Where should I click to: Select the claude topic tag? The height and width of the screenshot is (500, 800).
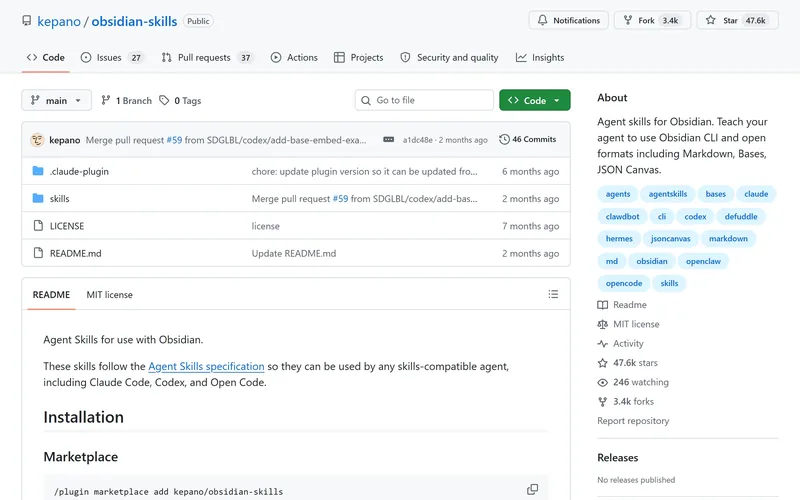(756, 194)
